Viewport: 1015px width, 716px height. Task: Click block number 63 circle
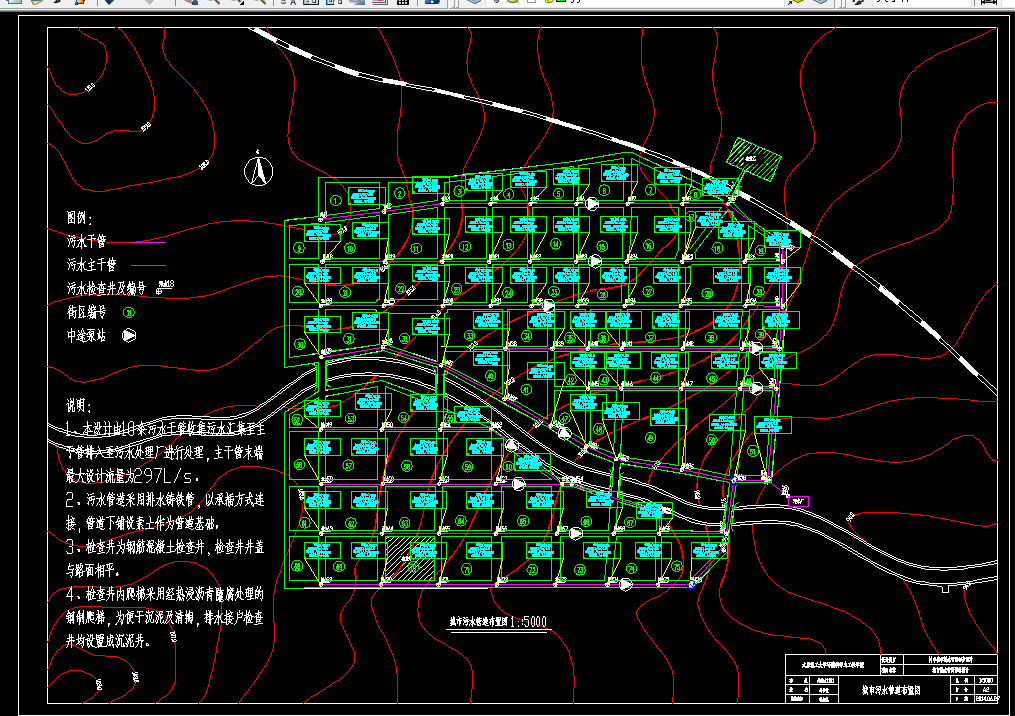click(x=405, y=522)
